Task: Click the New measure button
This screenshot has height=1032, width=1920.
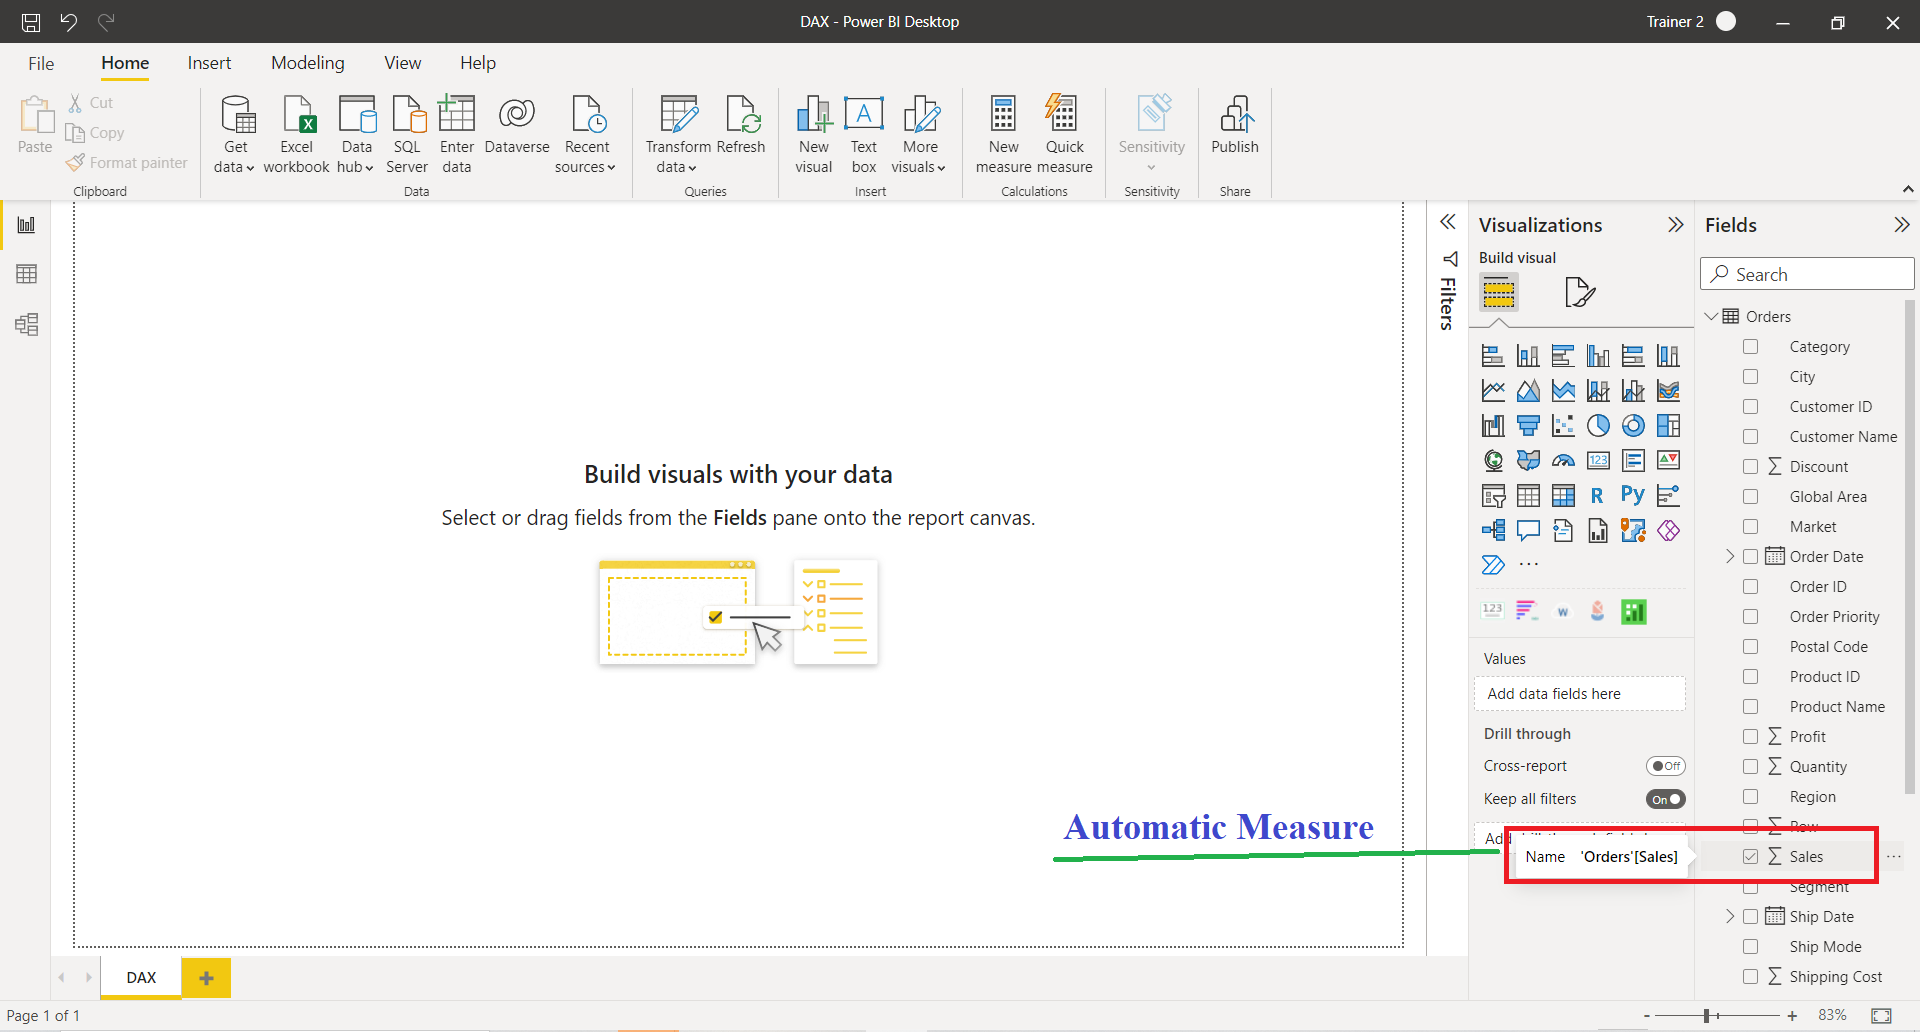Action: 1003,135
